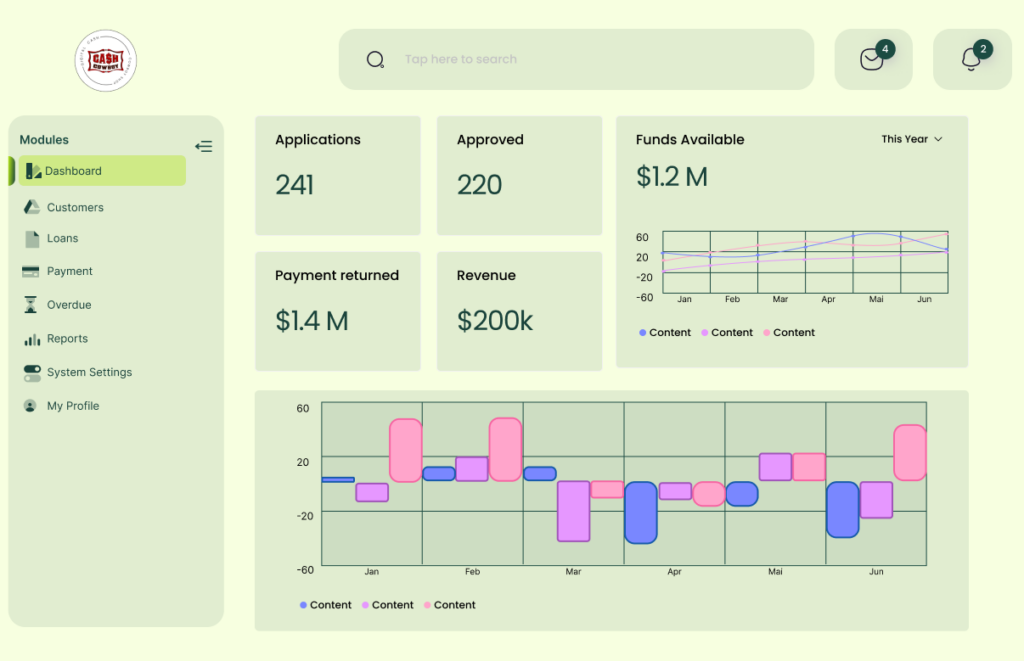Open the This Year dropdown
Screen dimensions: 1024x661
click(912, 139)
